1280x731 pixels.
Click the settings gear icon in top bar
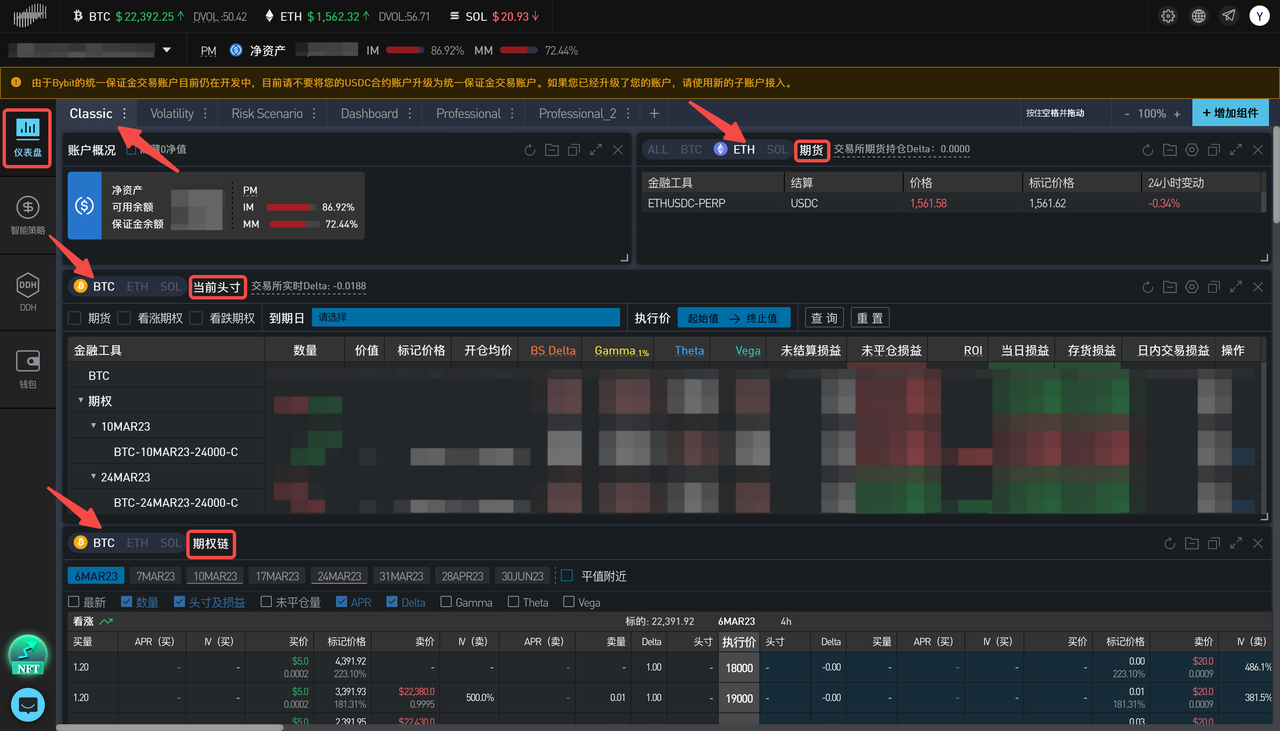click(1168, 16)
